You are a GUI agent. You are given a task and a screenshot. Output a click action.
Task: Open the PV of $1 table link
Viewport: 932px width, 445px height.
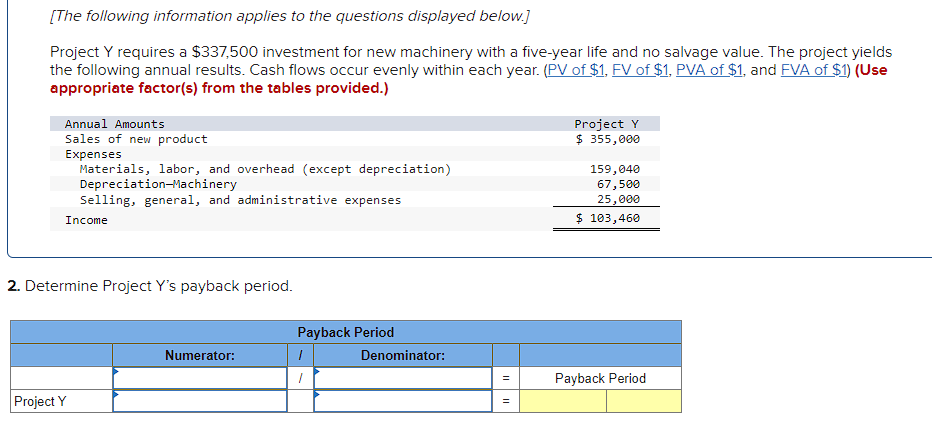tap(577, 70)
